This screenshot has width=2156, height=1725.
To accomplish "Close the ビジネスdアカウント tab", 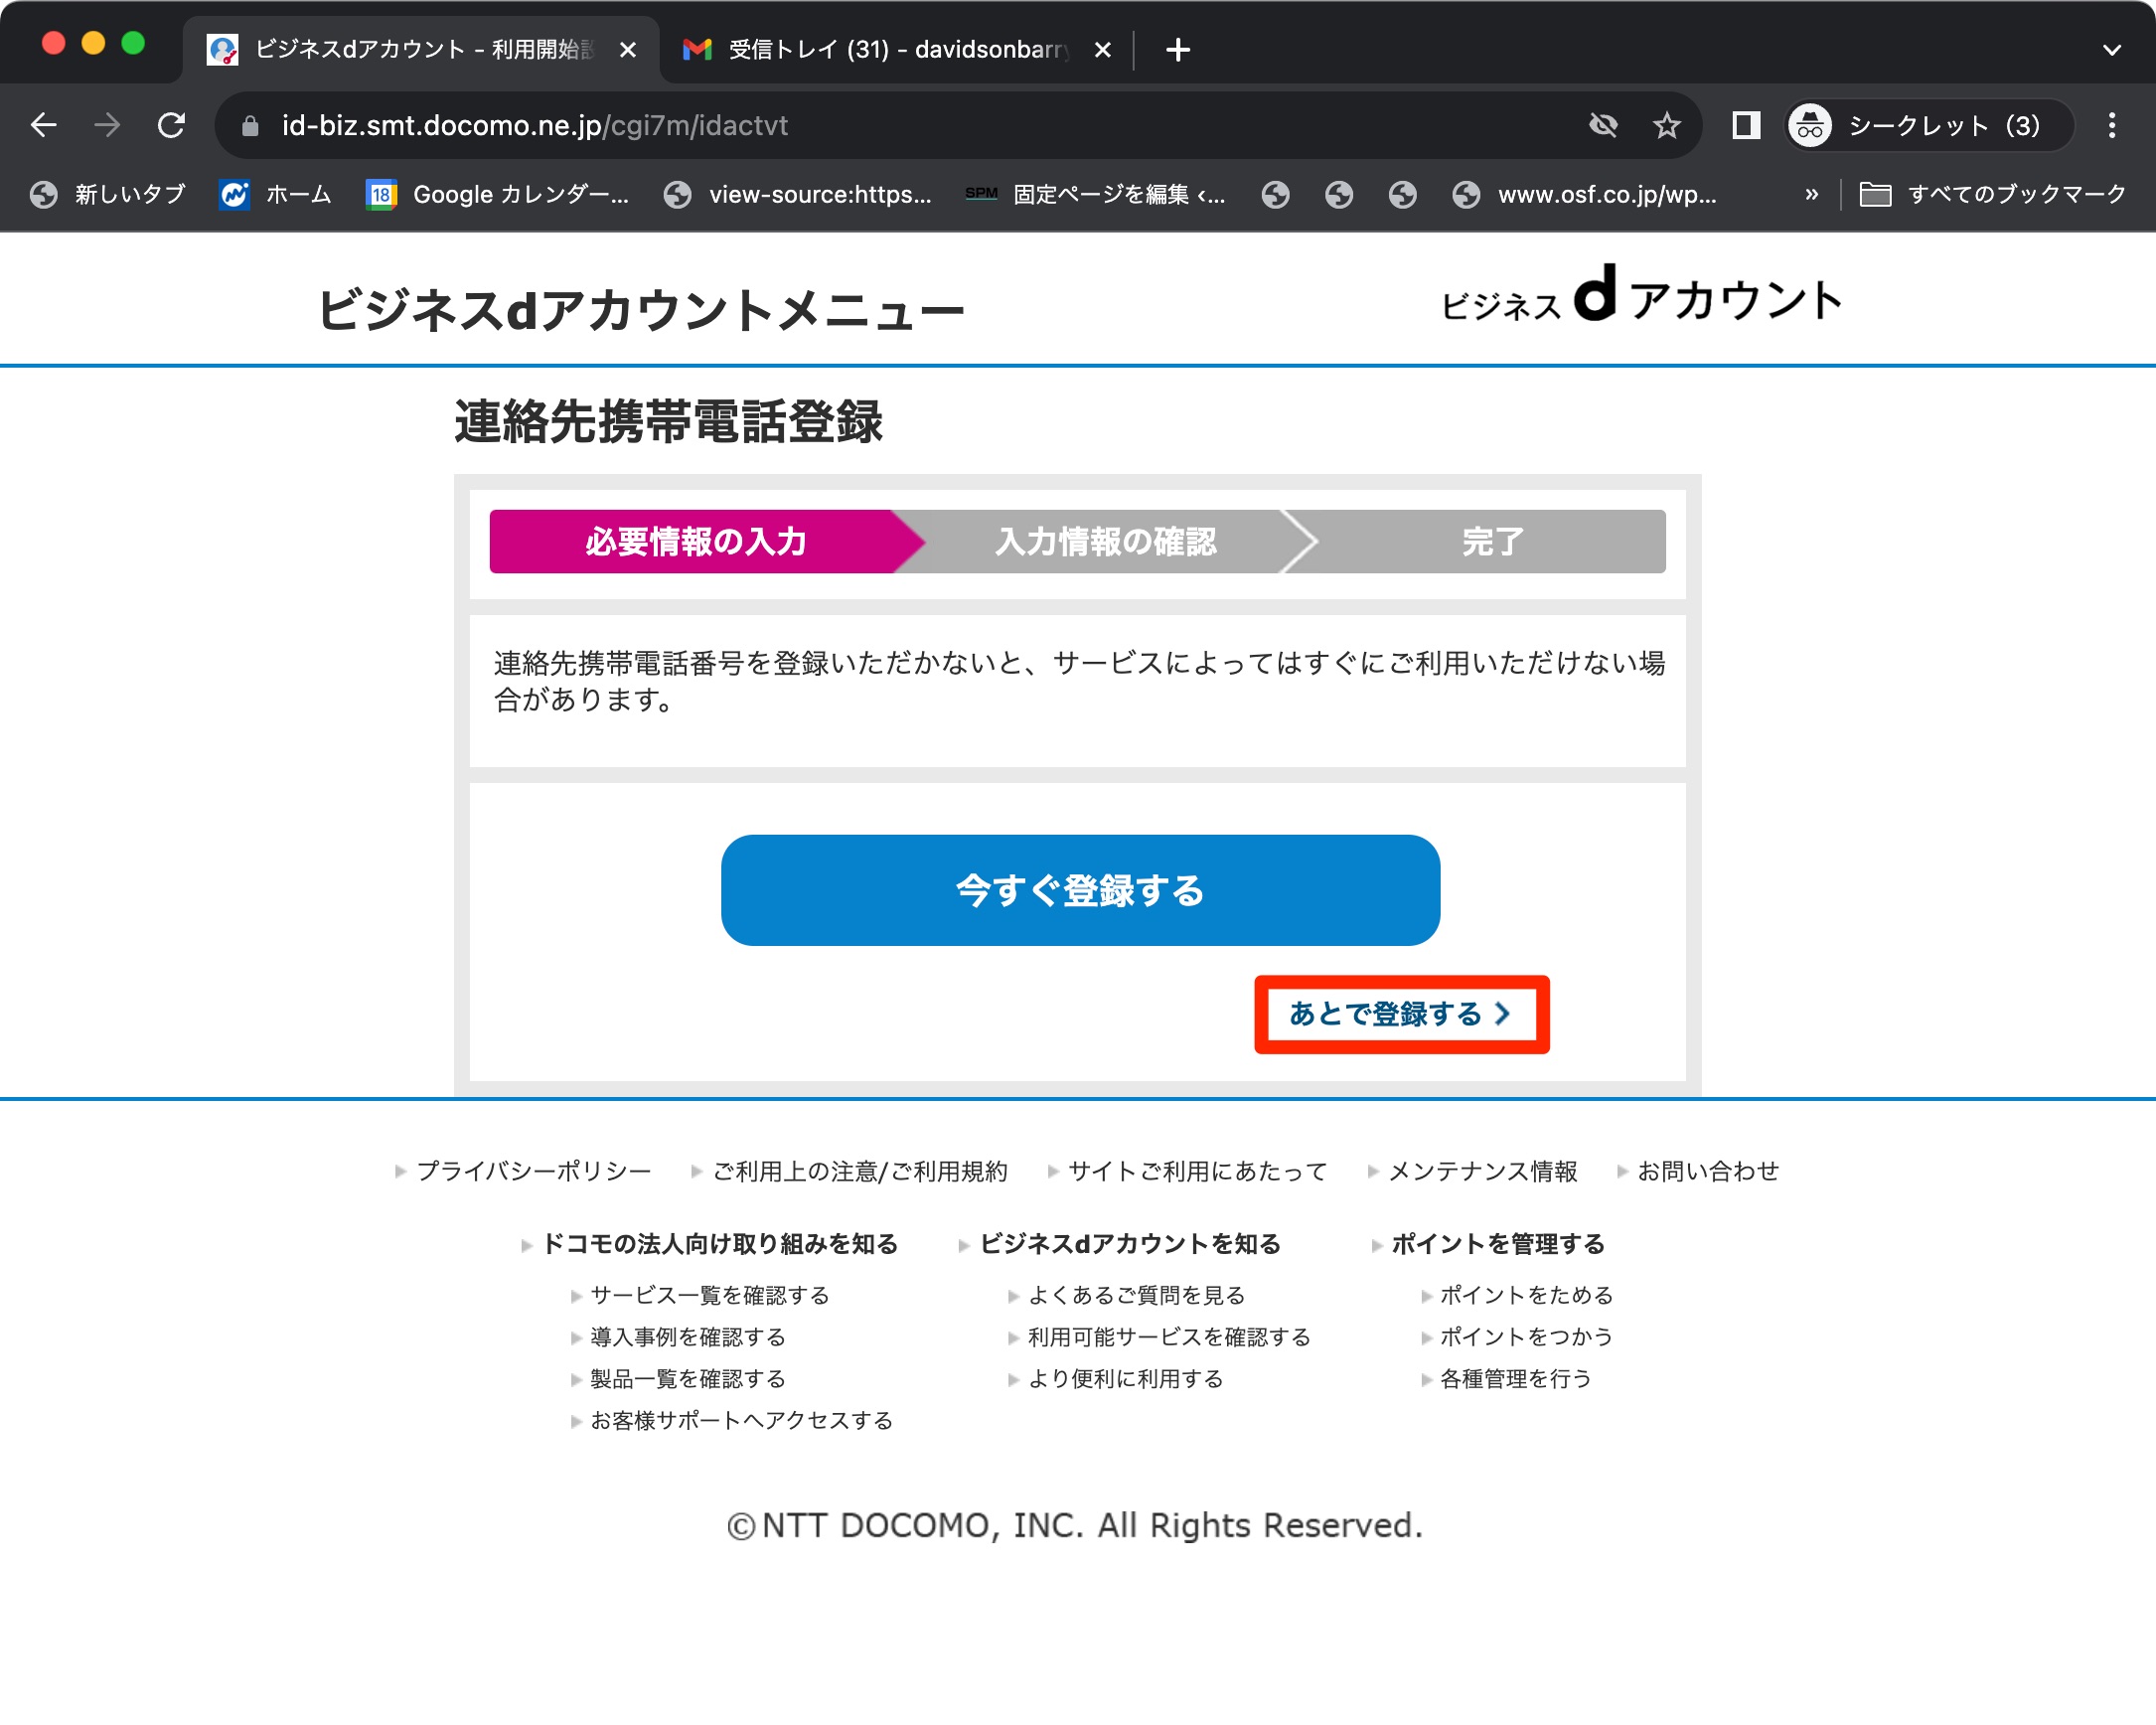I will (x=628, y=49).
